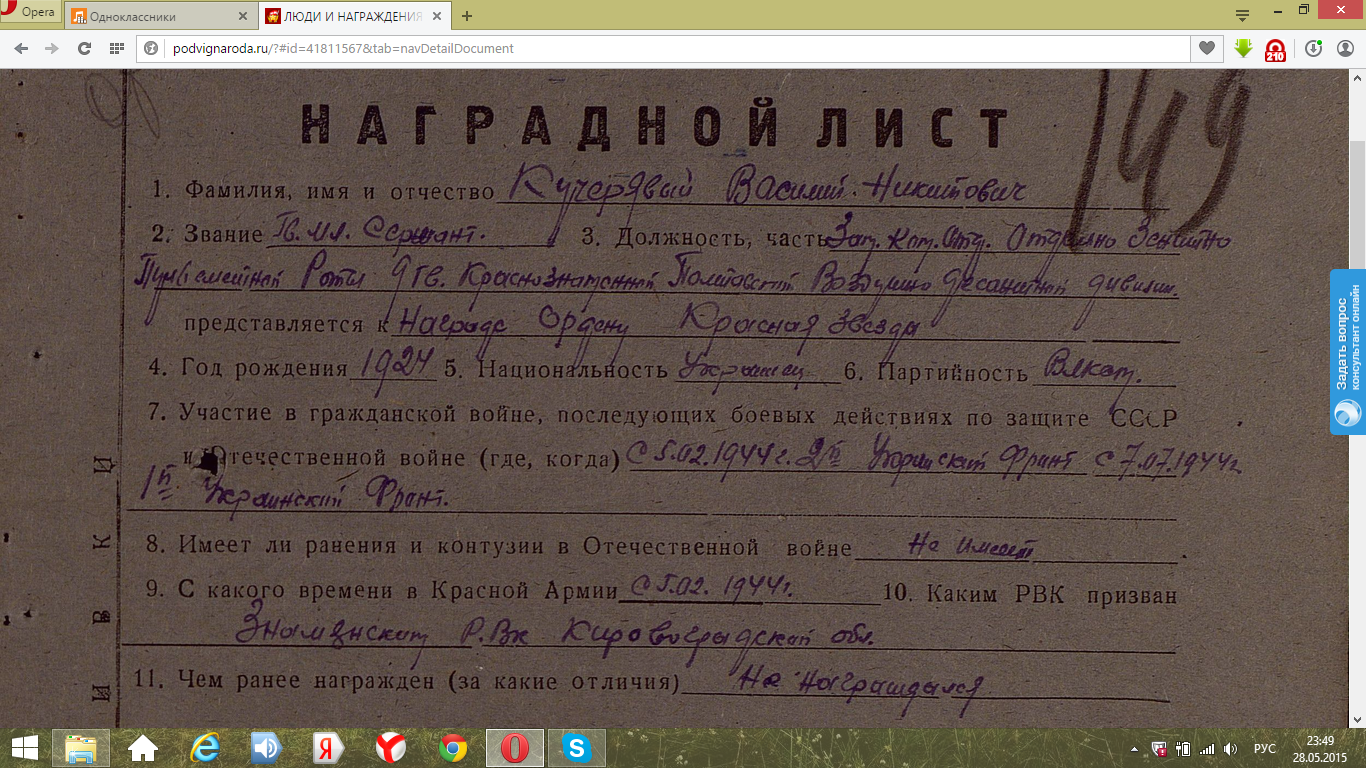Image resolution: width=1366 pixels, height=768 pixels.
Task: Open Windows Start menu
Action: [x=24, y=747]
